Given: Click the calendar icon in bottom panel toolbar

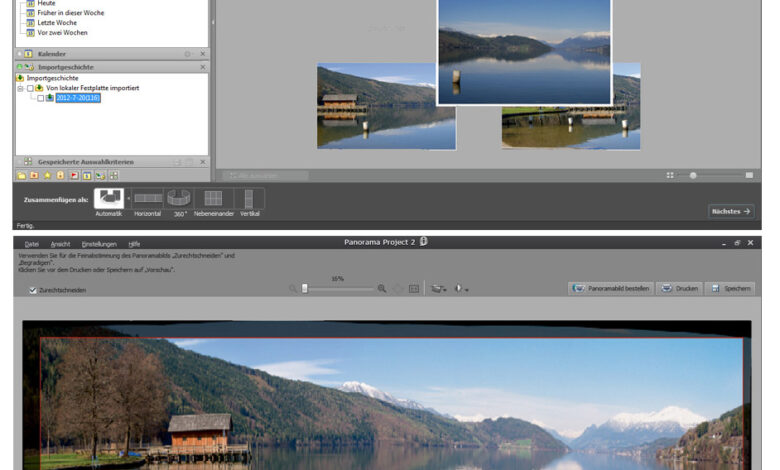Looking at the screenshot, I should [x=87, y=176].
